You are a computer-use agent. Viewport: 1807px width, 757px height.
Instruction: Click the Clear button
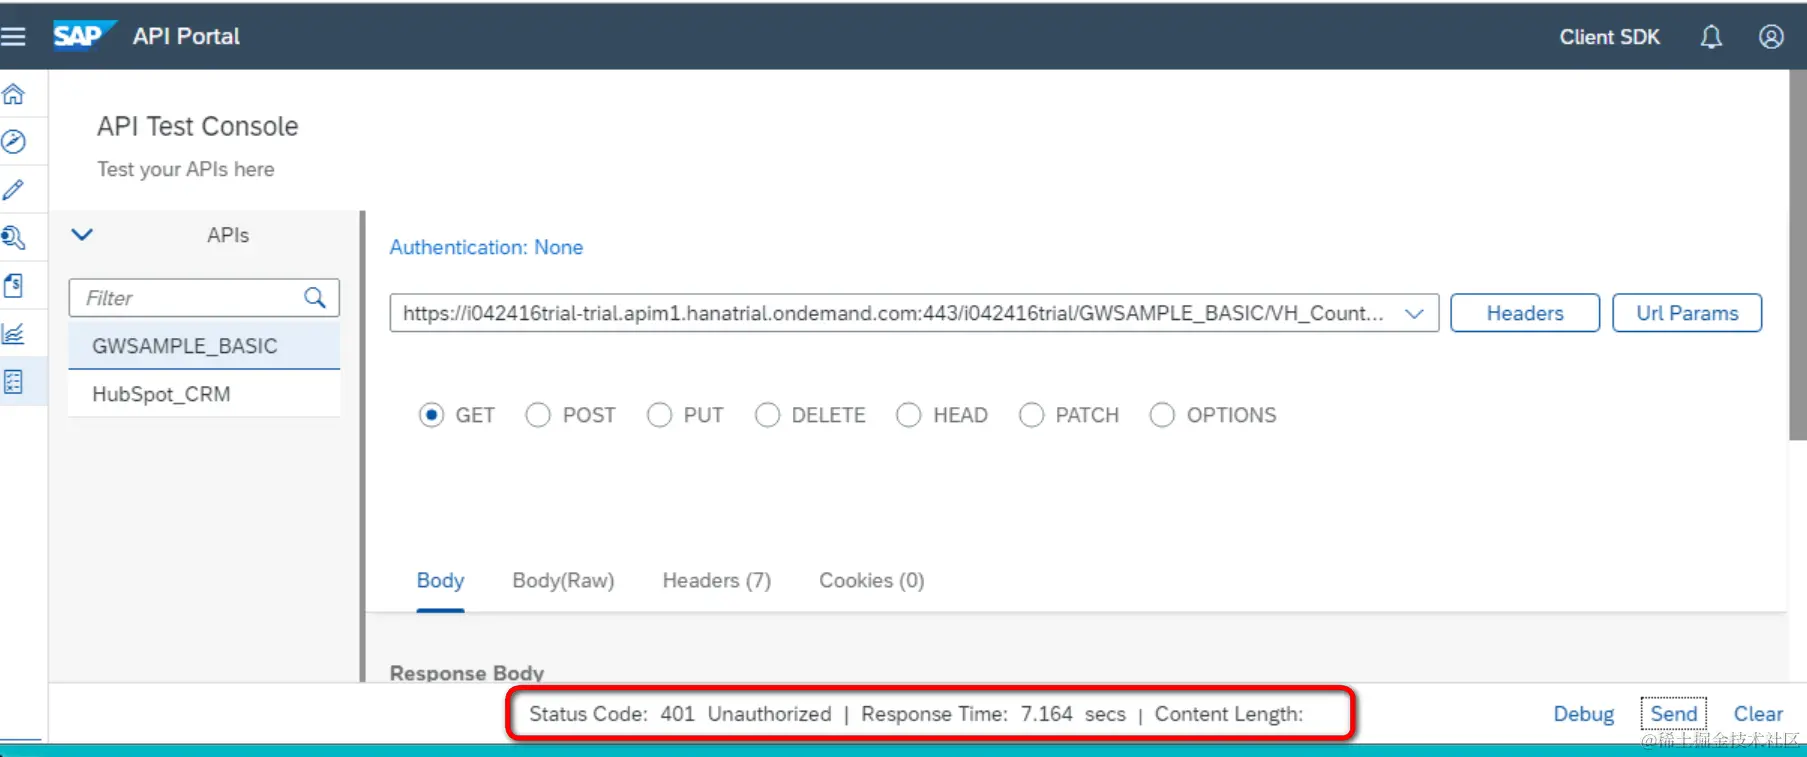point(1758,714)
